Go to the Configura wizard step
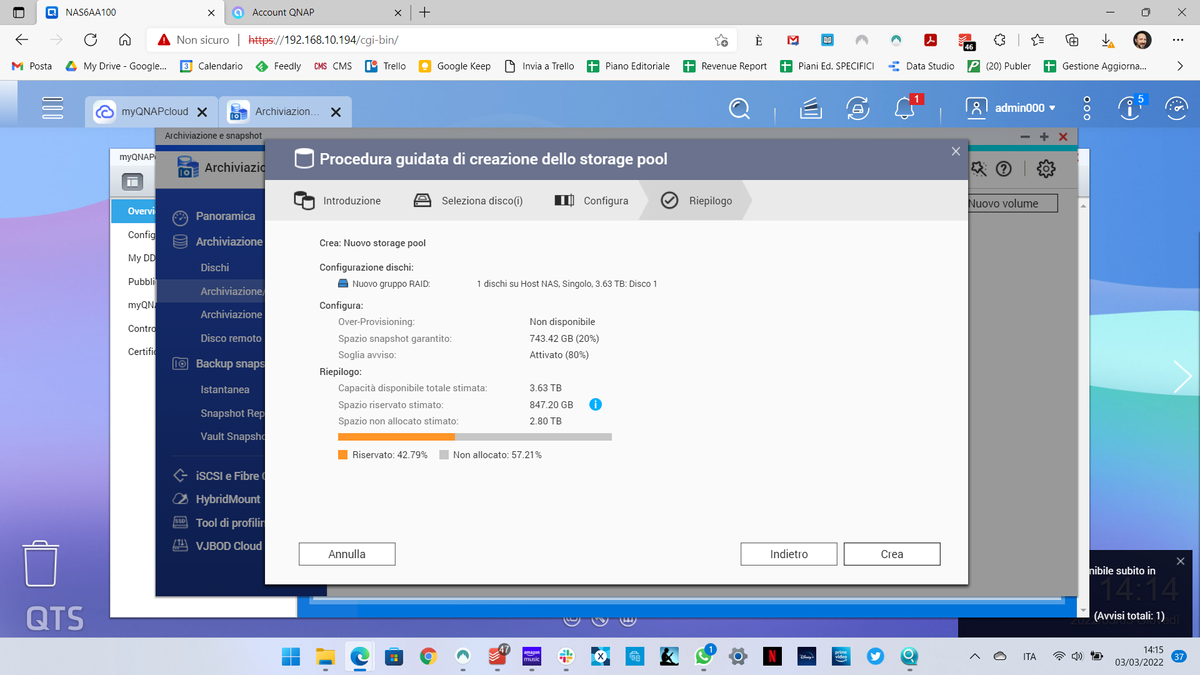The image size is (1200, 675). [591, 201]
